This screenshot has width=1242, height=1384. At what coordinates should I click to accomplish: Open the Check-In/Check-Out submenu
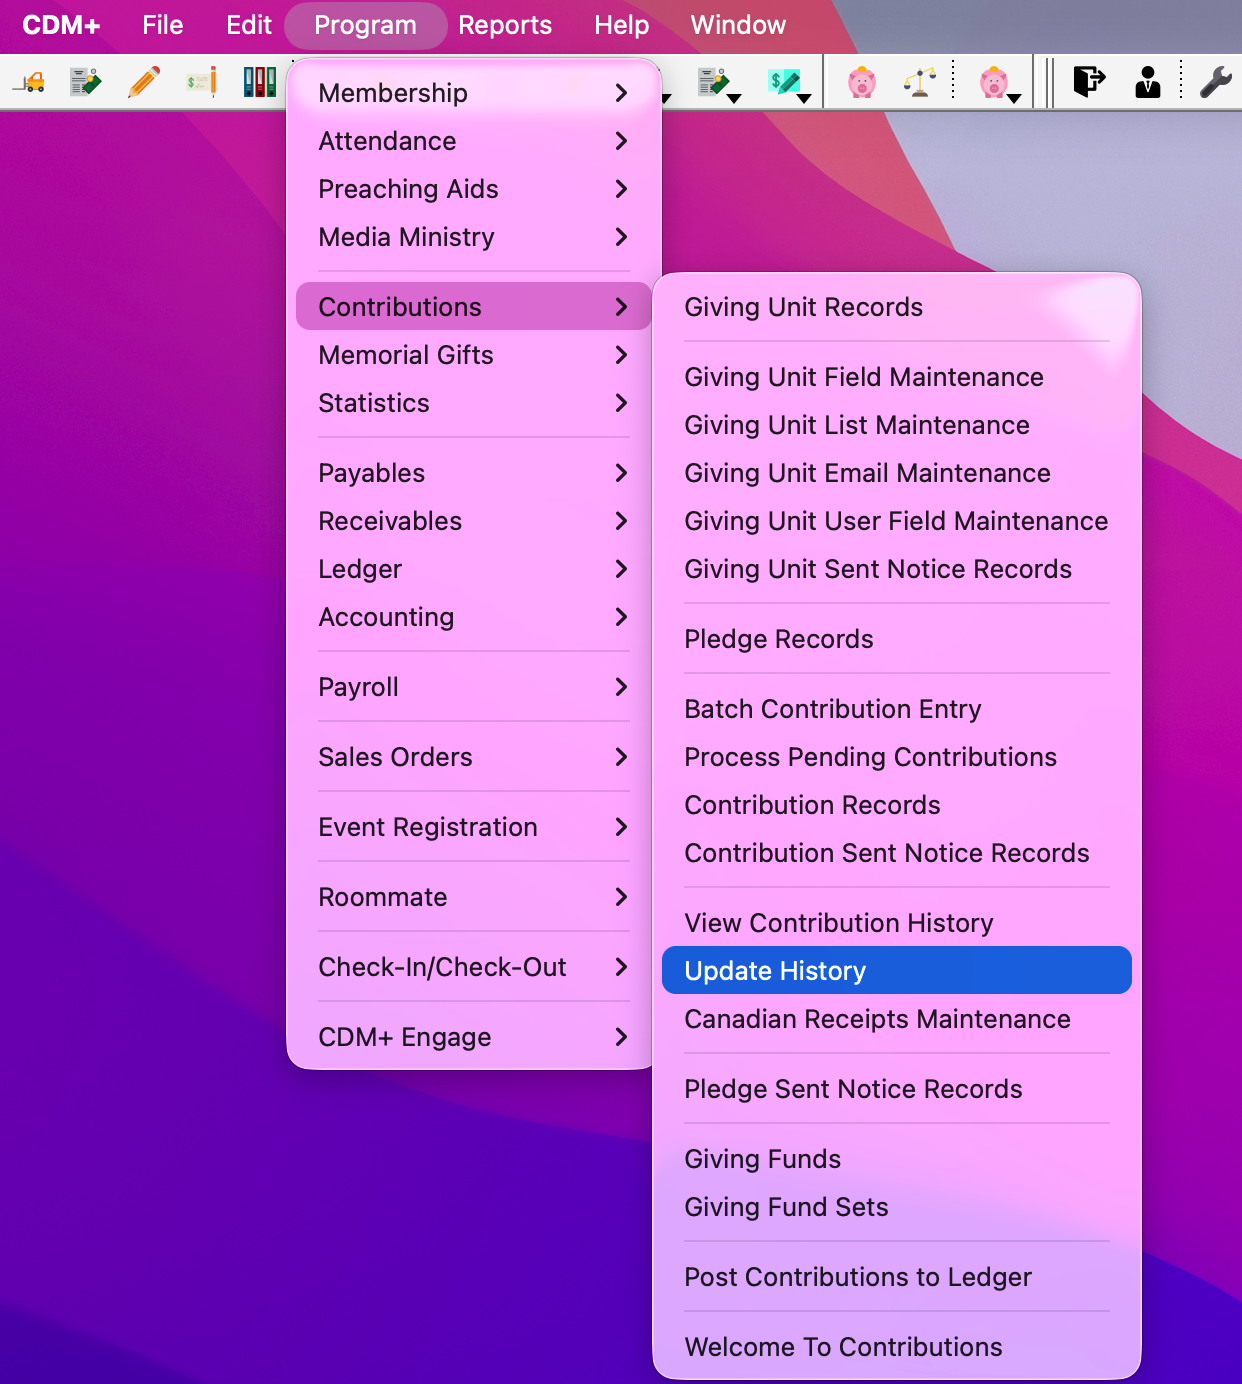click(474, 967)
